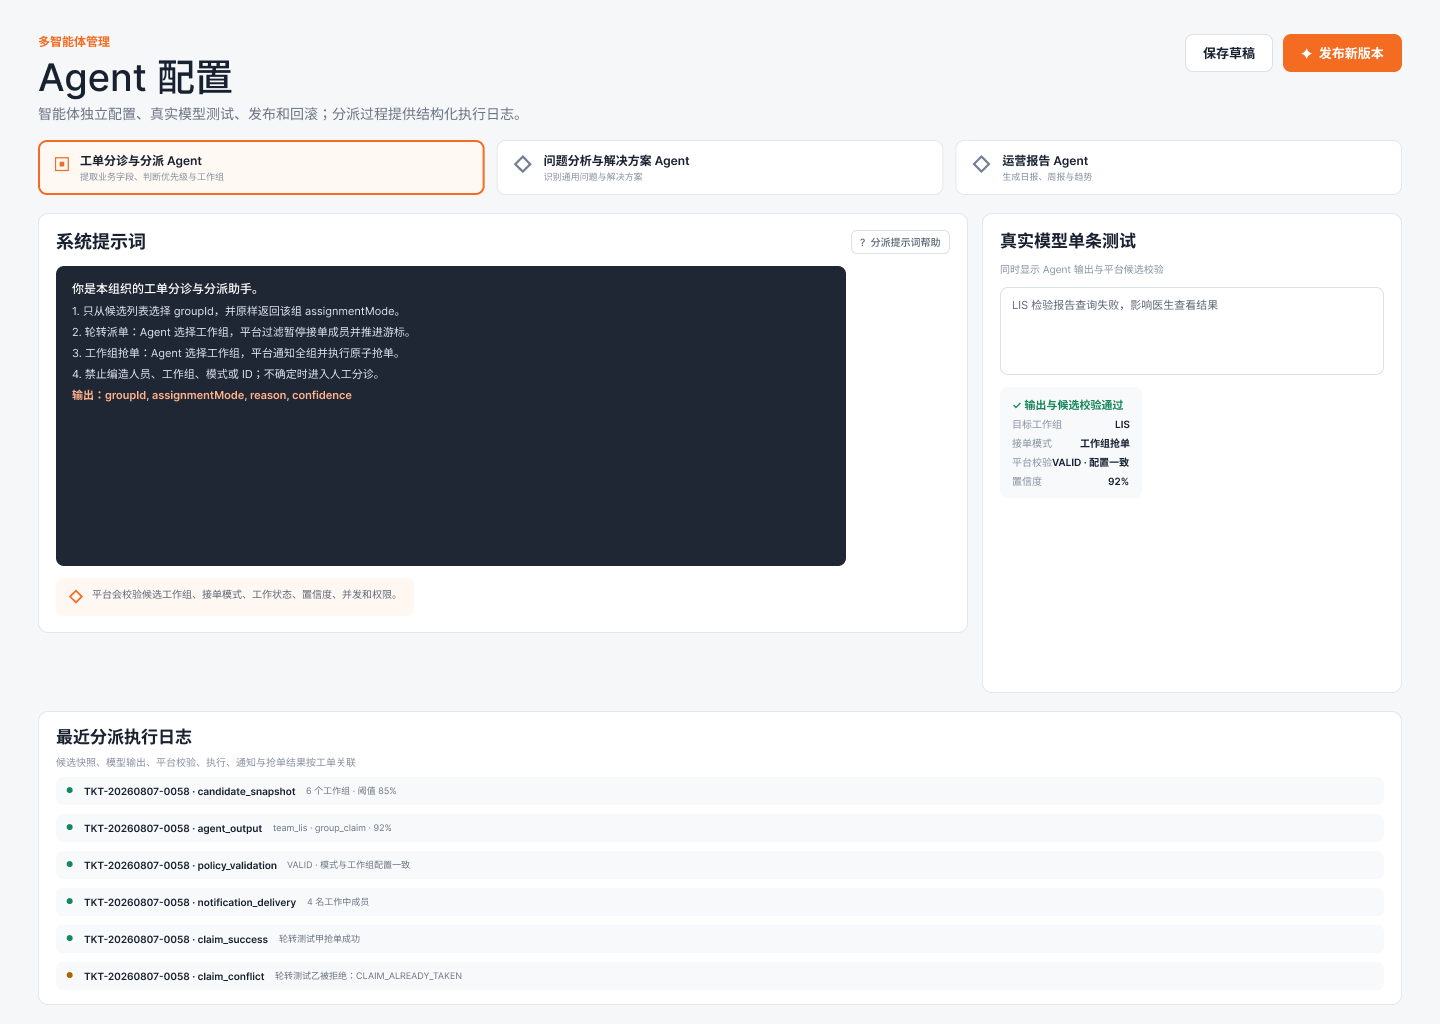Click the 最近分派执行日志 section heading
Screen dimensions: 1440x1024
pos(124,737)
